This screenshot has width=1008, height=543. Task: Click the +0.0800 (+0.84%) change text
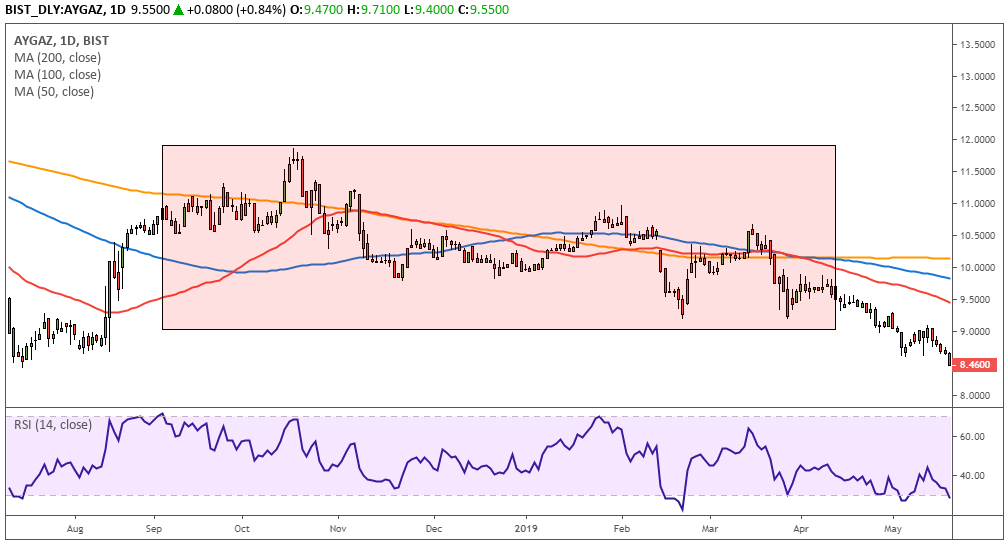point(236,10)
